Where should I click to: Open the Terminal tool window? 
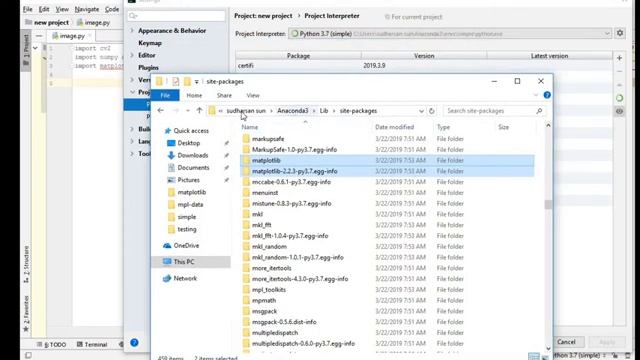pyautogui.click(x=92, y=344)
